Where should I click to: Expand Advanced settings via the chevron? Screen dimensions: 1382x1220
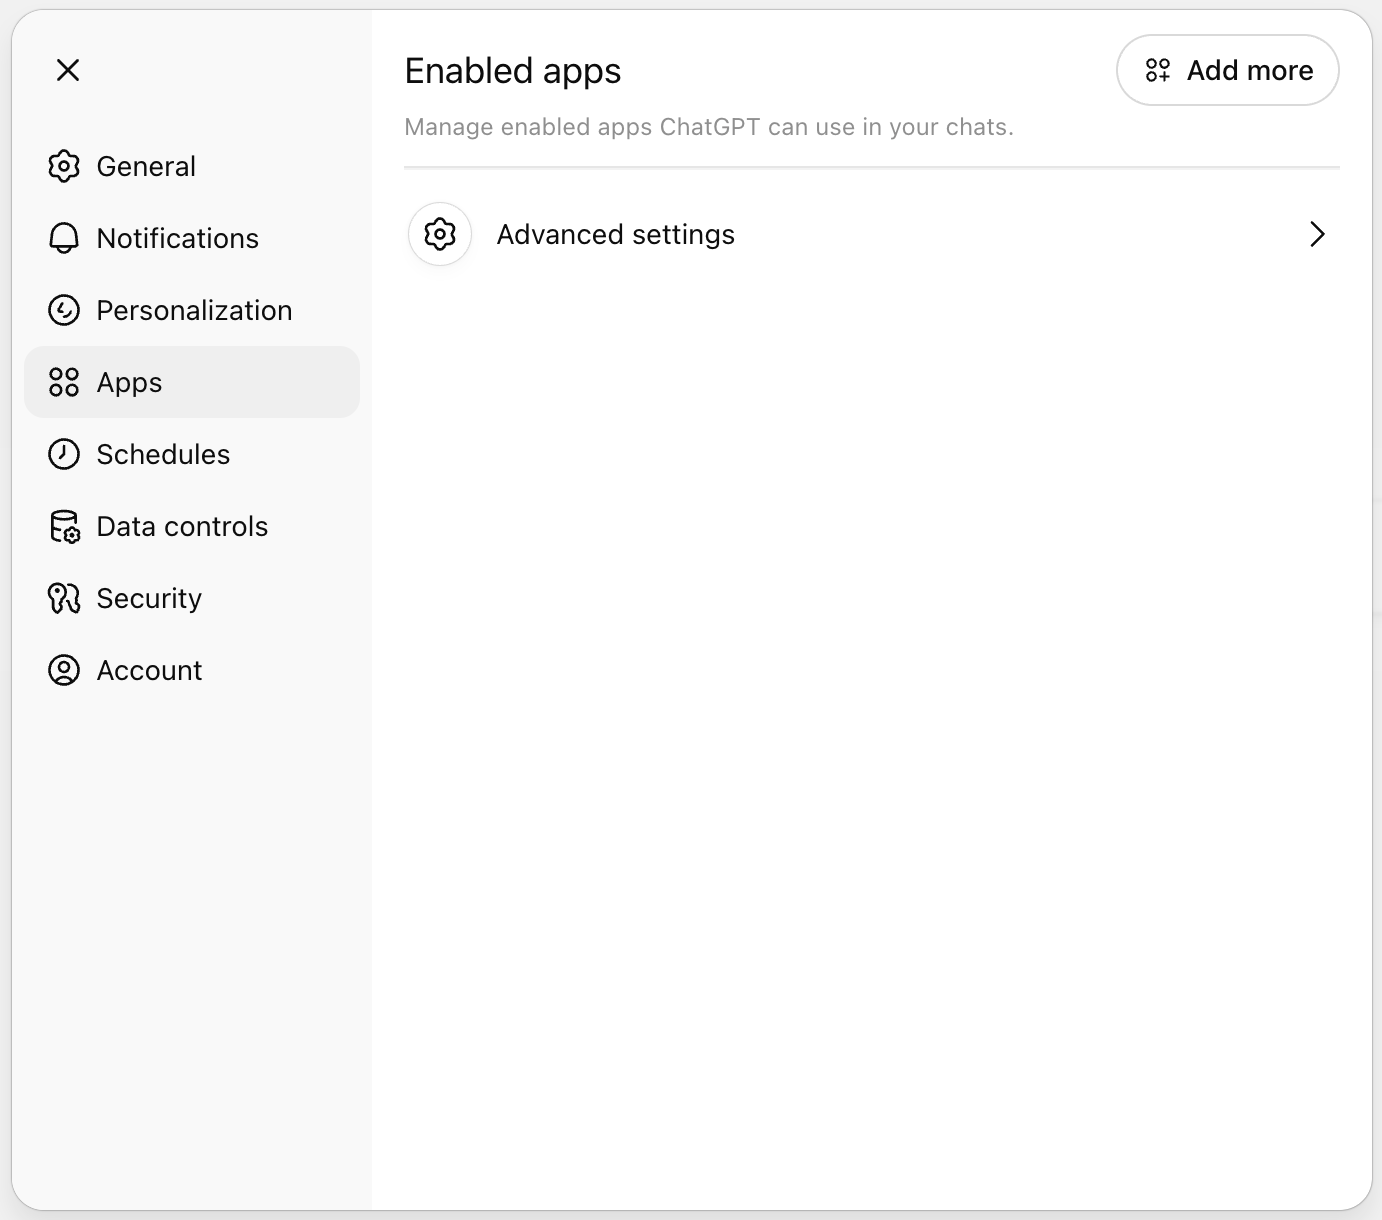pyautogui.click(x=1317, y=234)
